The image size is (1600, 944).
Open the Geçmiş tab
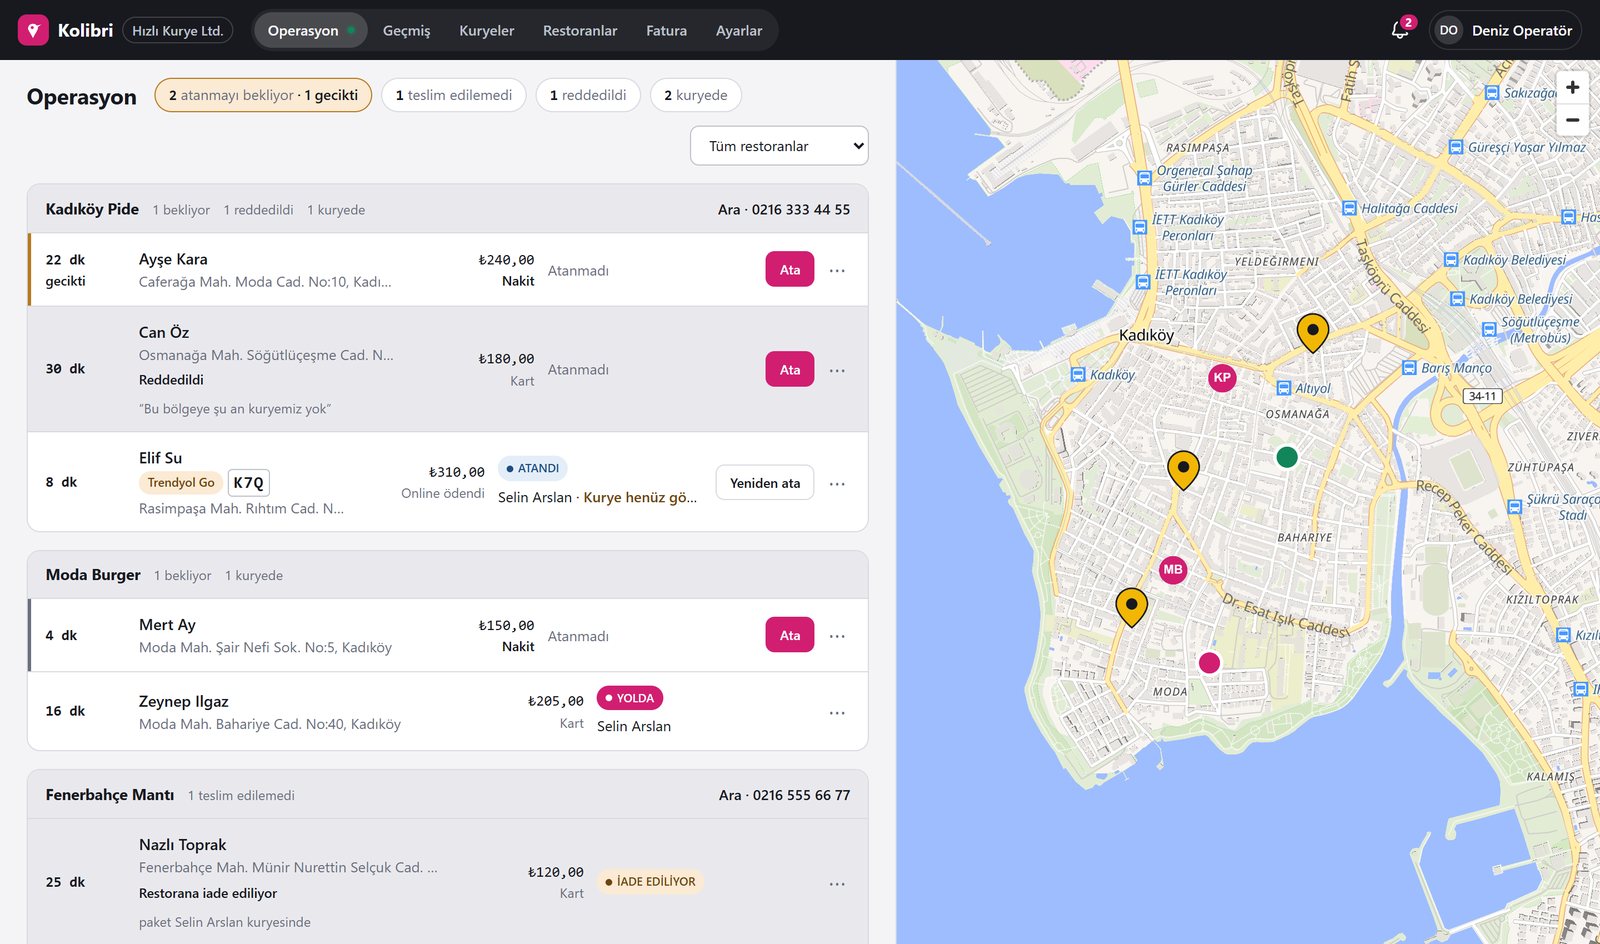click(406, 30)
